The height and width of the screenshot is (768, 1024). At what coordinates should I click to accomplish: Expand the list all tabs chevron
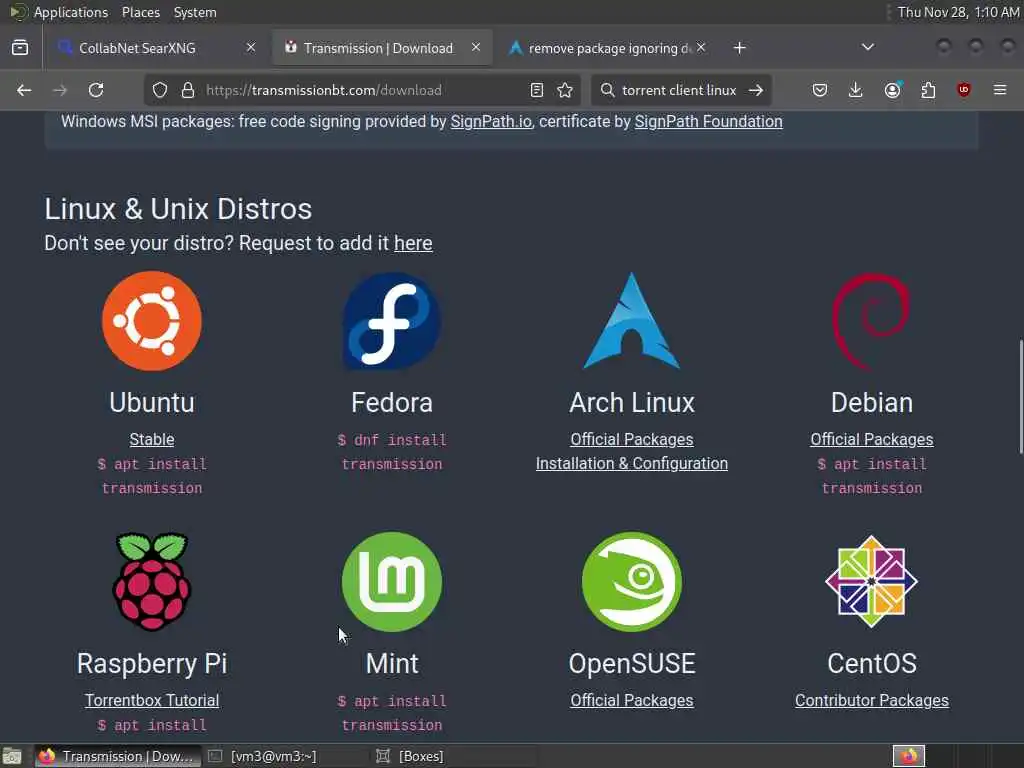867,47
